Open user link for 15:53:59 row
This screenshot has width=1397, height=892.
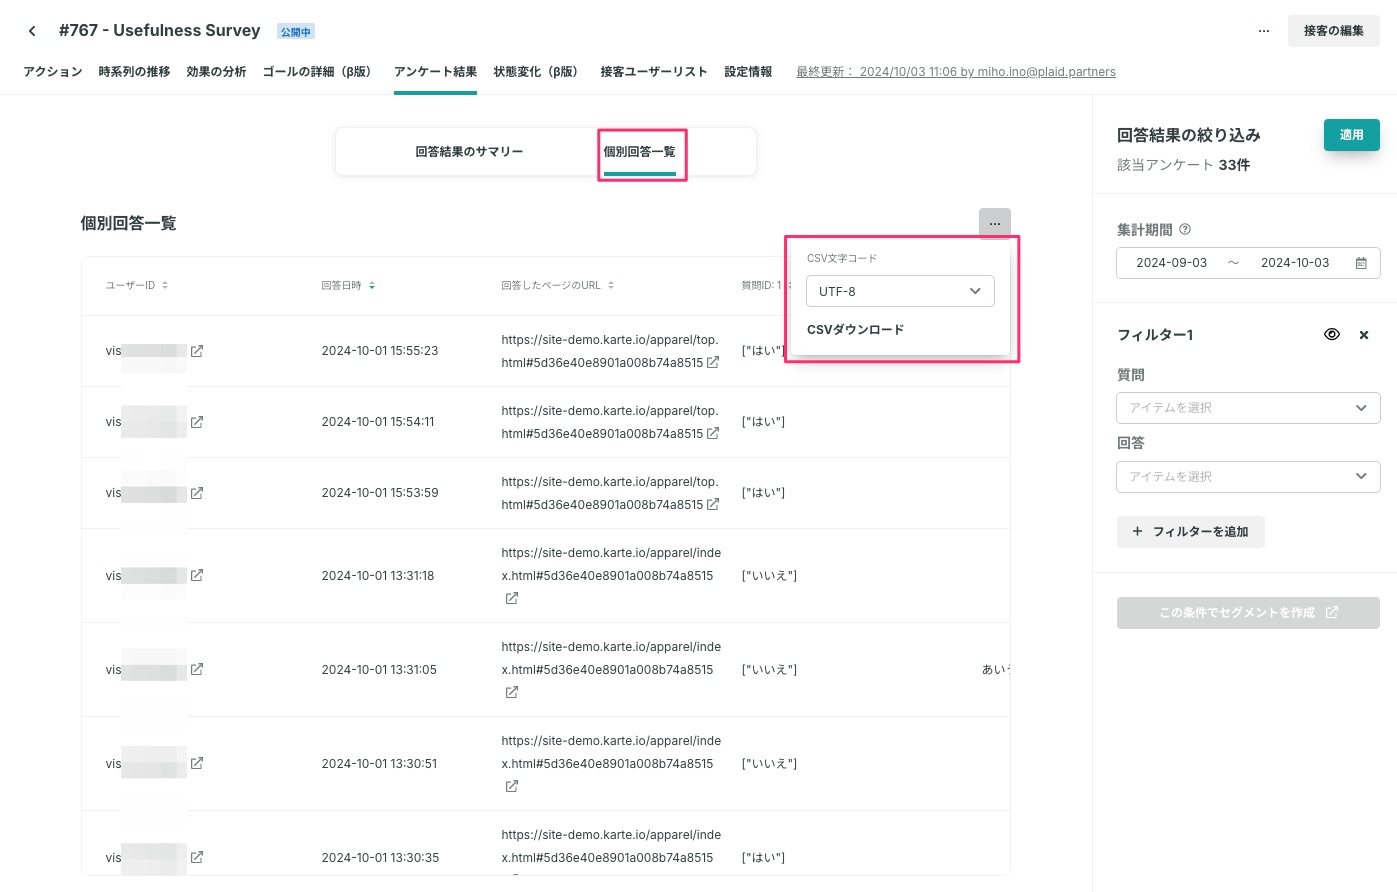[197, 493]
